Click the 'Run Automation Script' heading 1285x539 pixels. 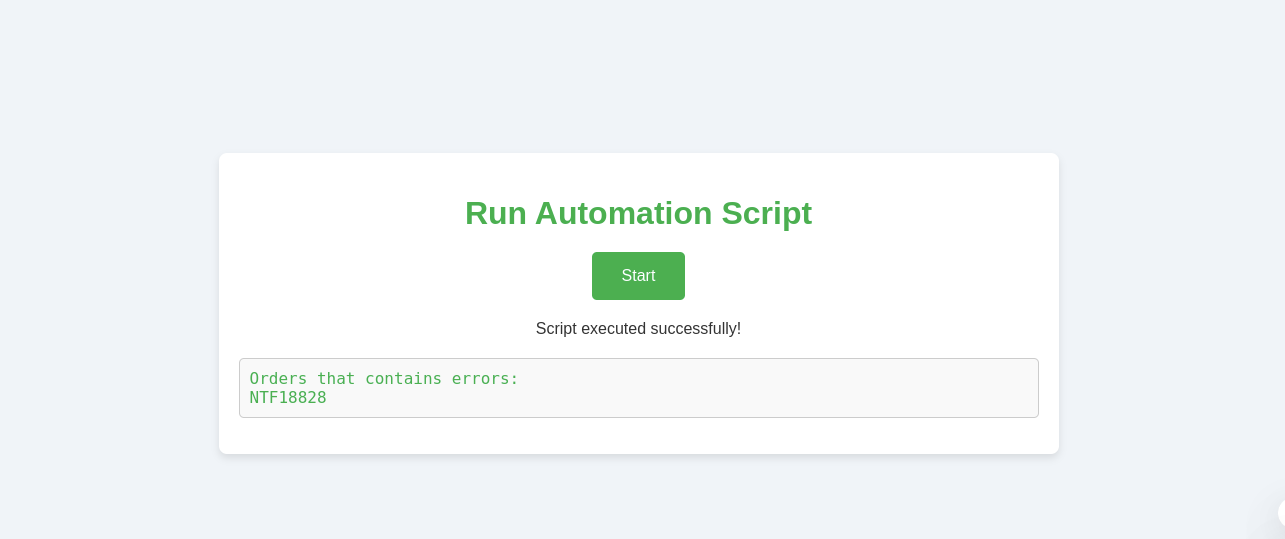tap(638, 213)
